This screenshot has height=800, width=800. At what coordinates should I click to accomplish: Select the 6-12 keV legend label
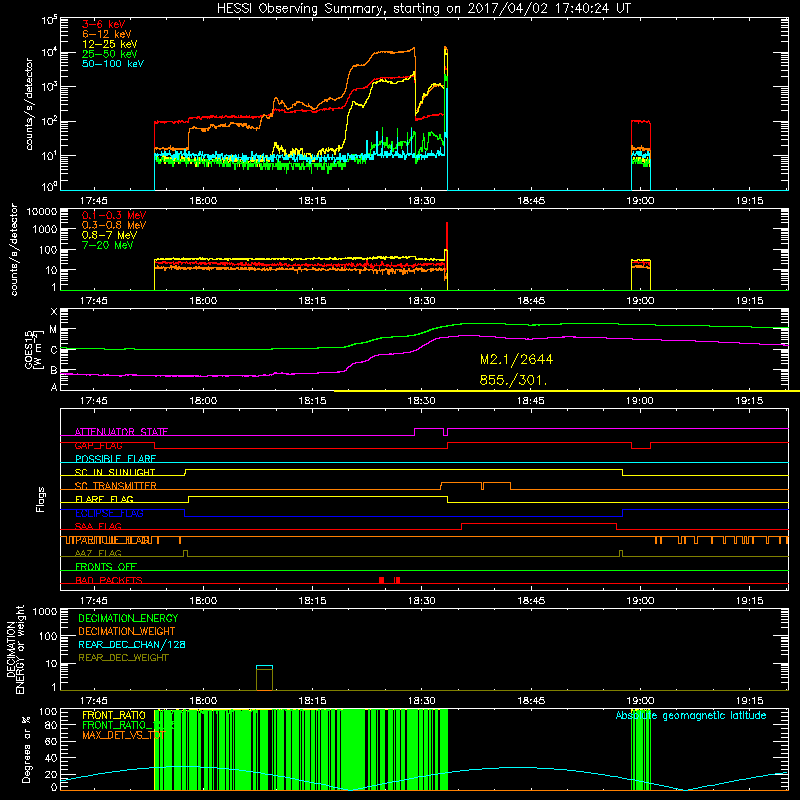pyautogui.click(x=107, y=34)
